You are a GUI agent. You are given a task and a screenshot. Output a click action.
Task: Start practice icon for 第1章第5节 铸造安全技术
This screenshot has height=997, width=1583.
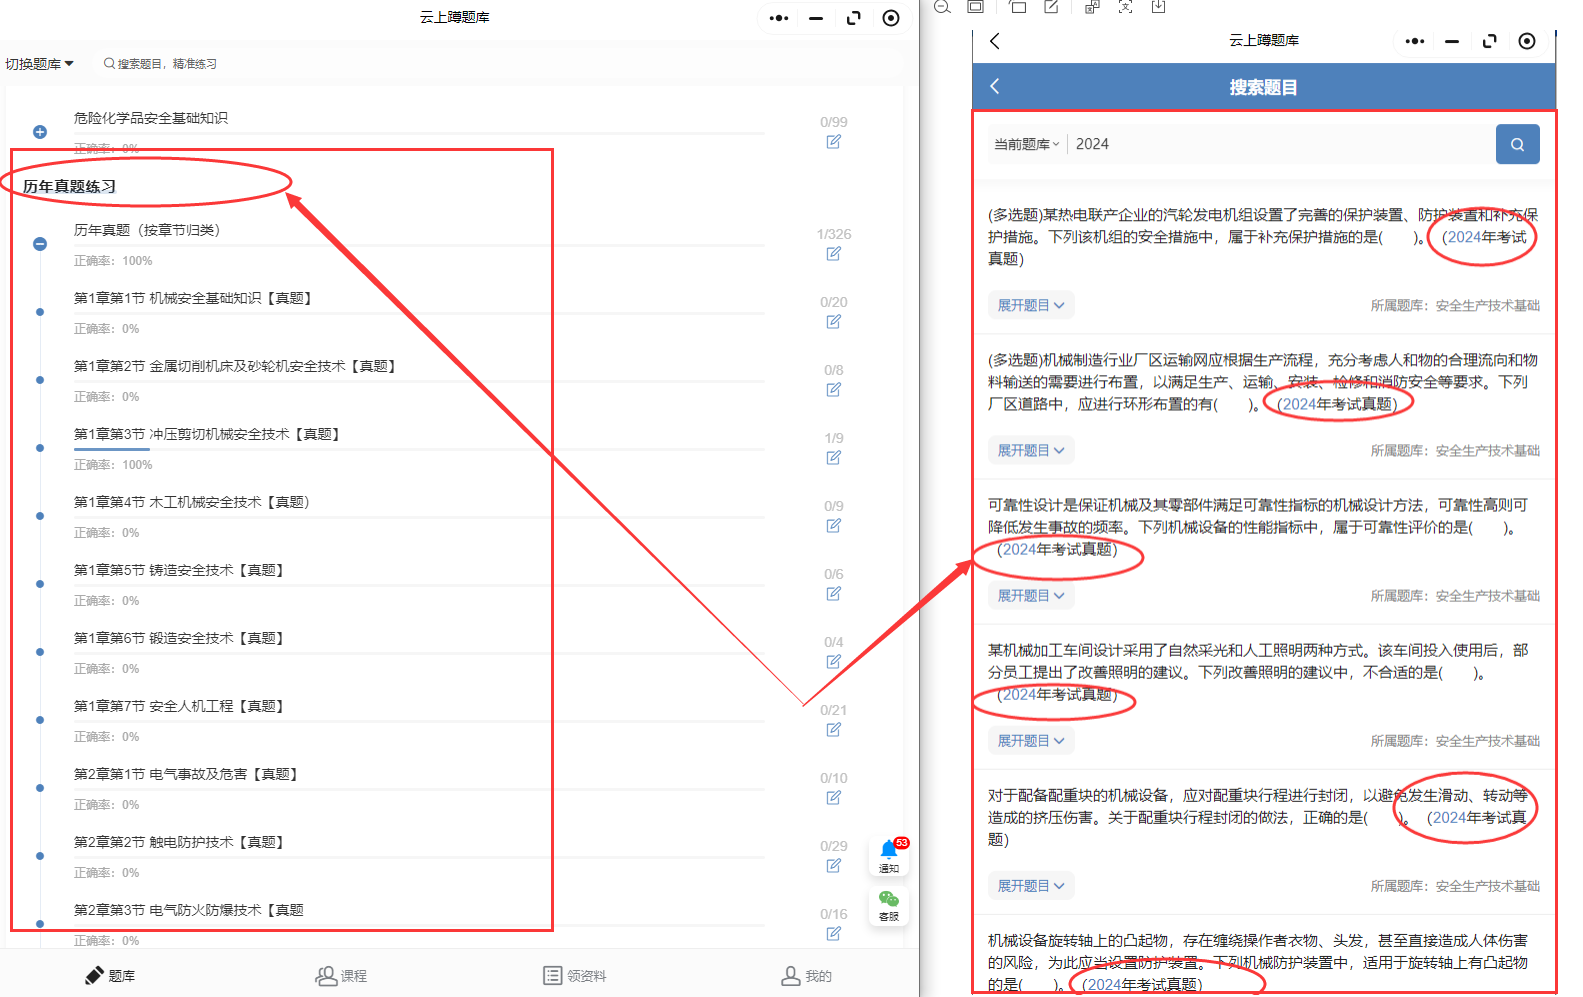[x=833, y=594]
